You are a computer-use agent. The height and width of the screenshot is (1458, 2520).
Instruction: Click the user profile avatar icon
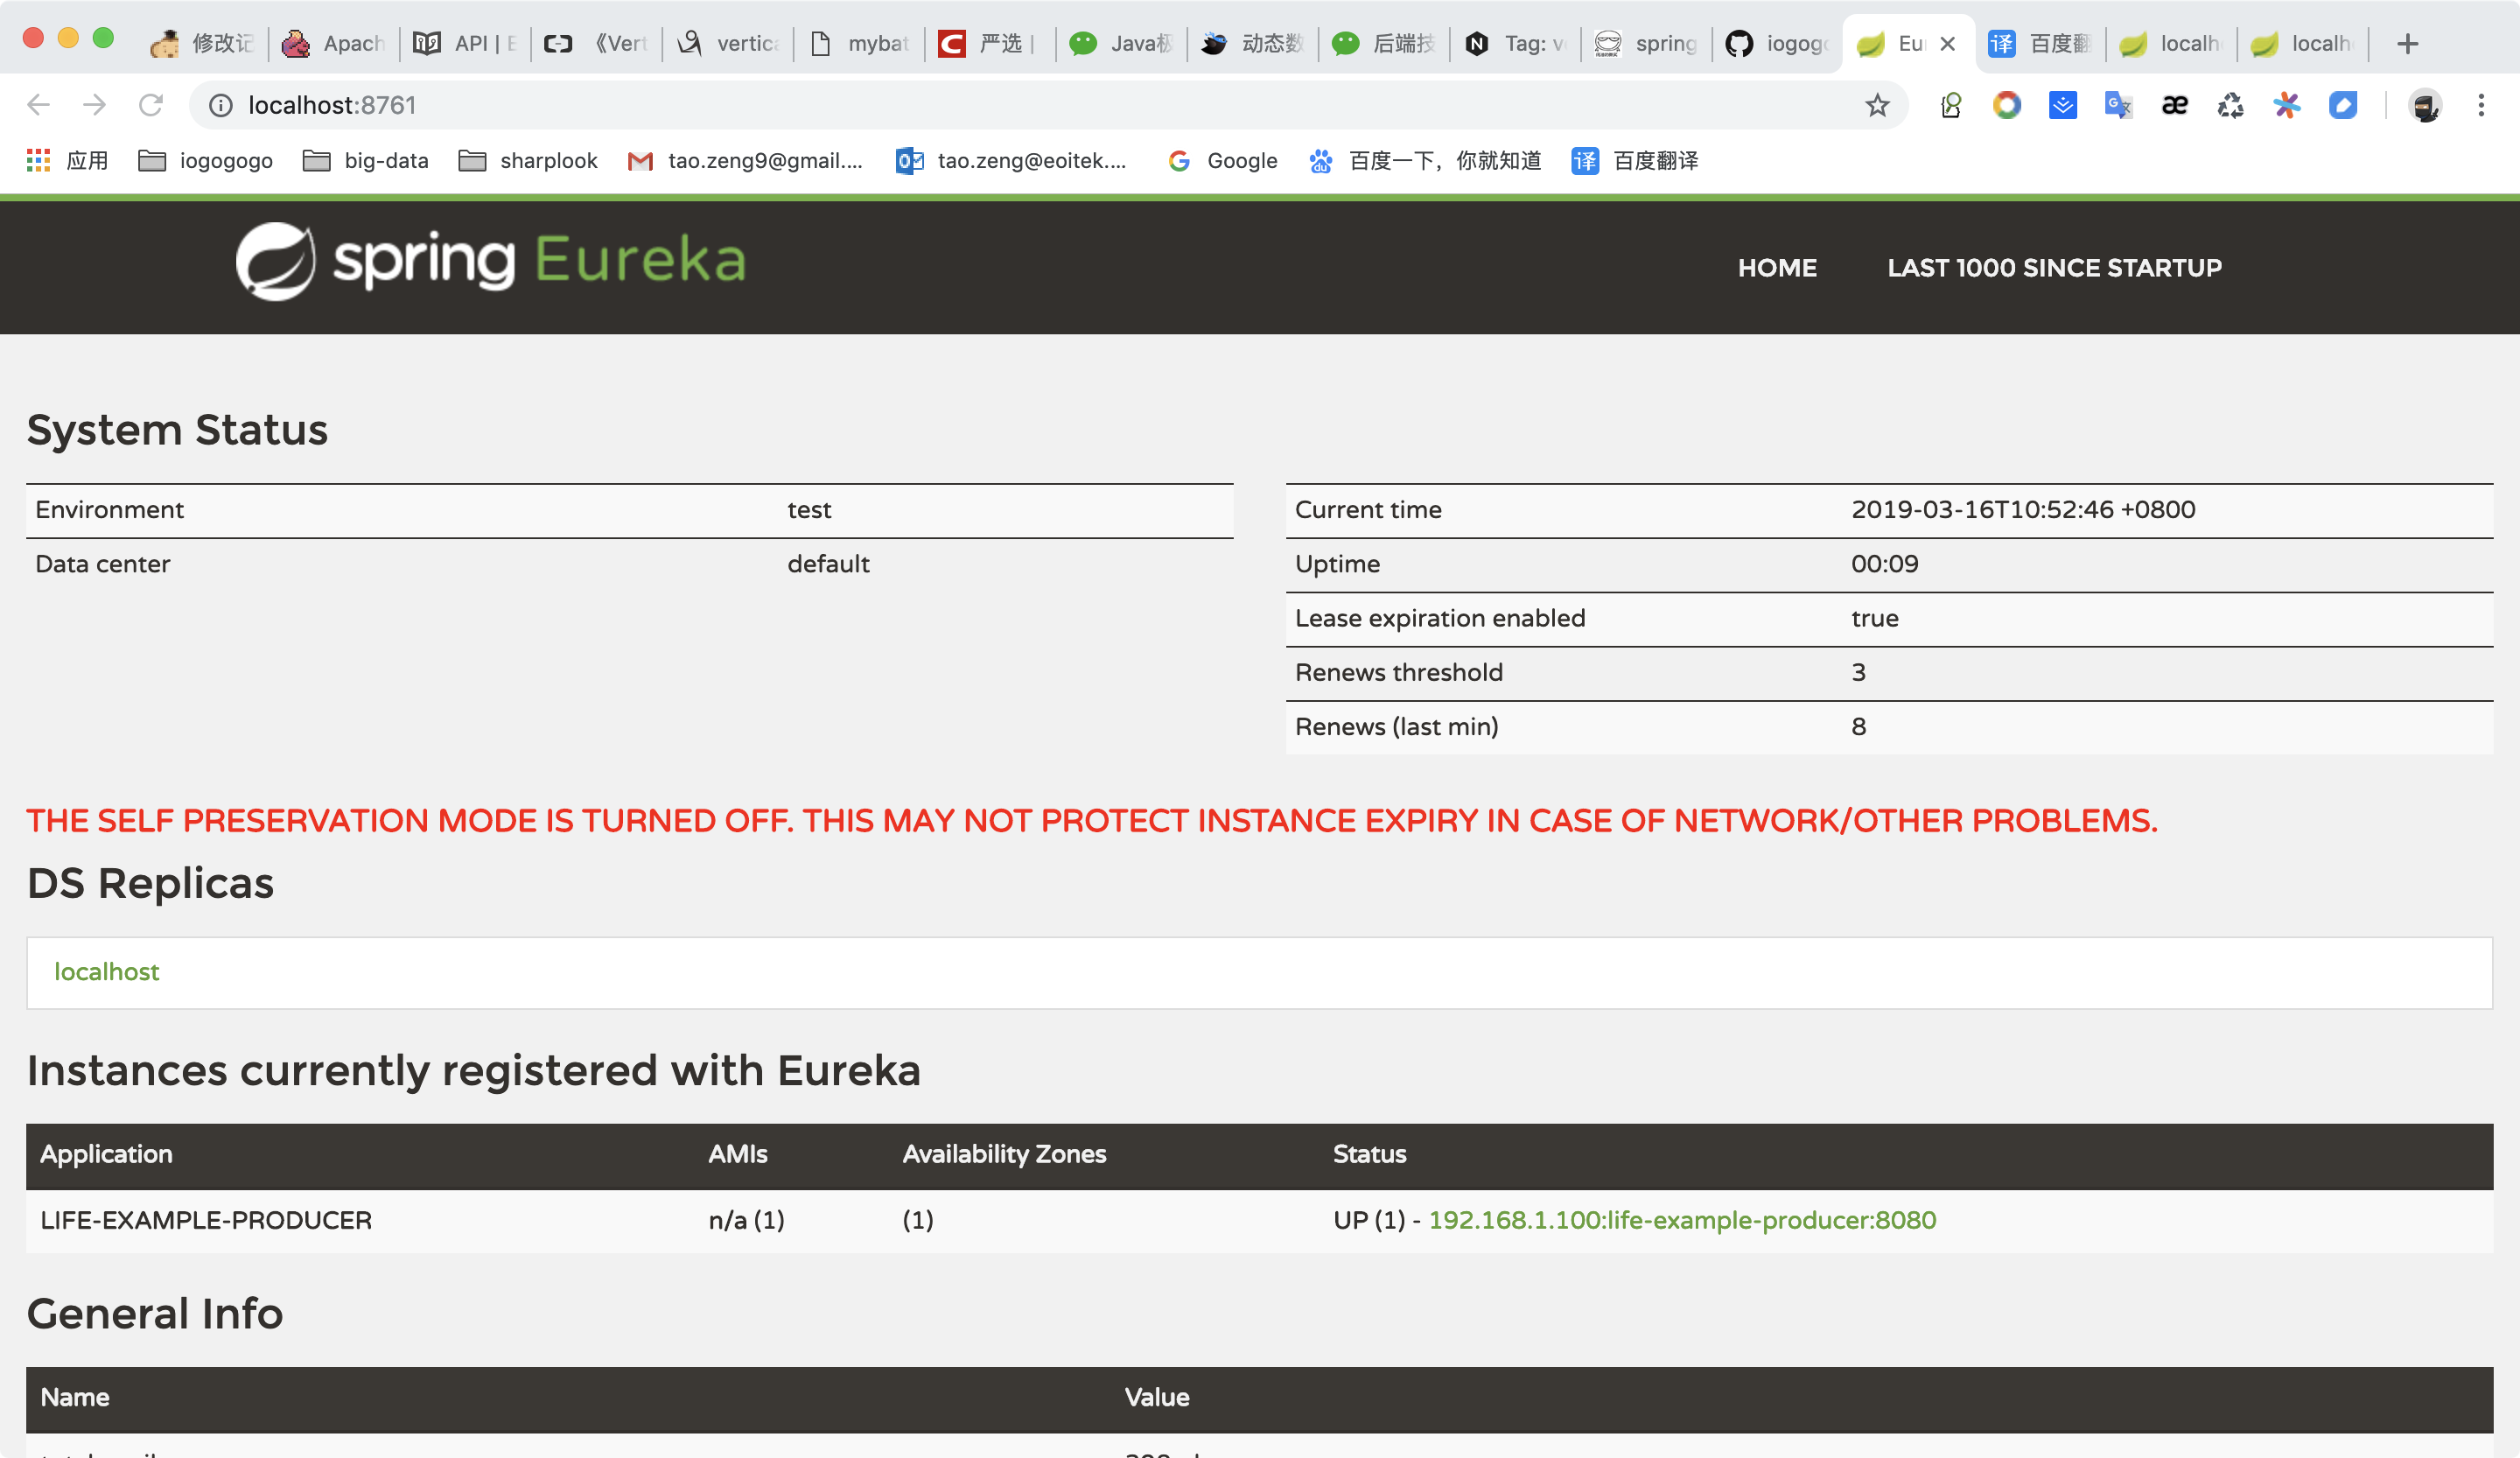[2425, 105]
